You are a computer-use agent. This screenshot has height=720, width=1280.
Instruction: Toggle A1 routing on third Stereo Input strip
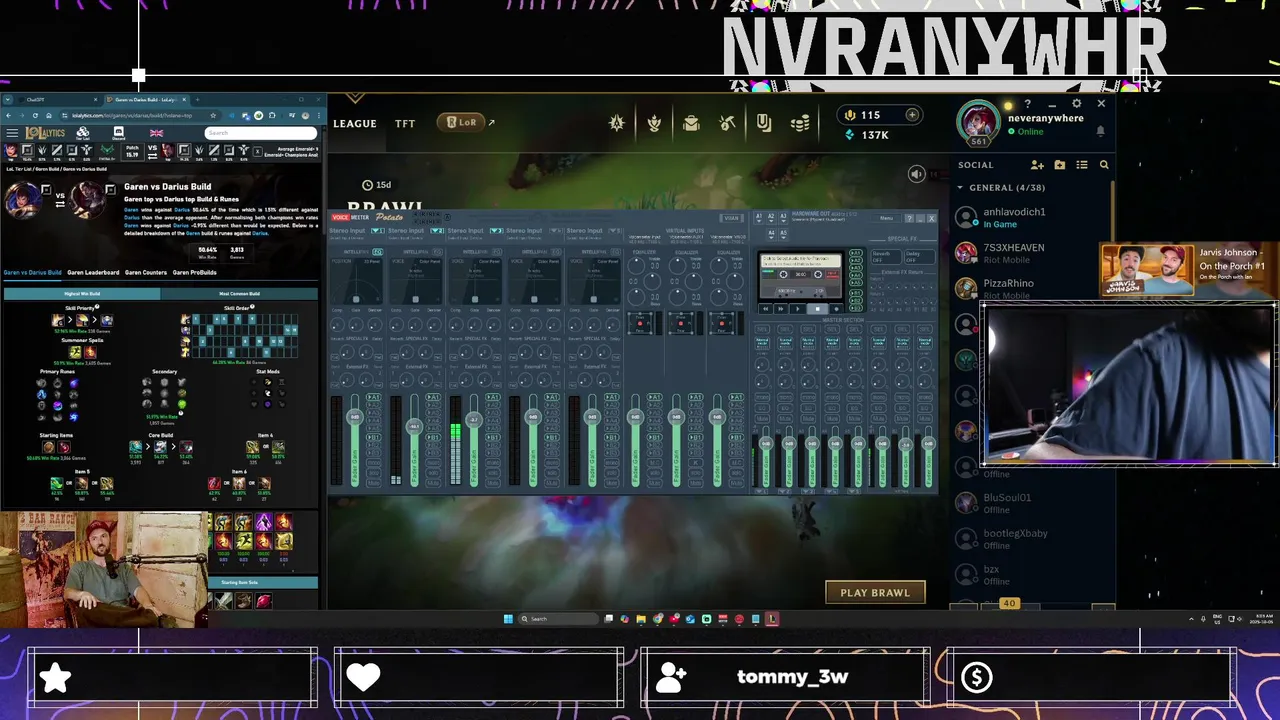[x=493, y=397]
